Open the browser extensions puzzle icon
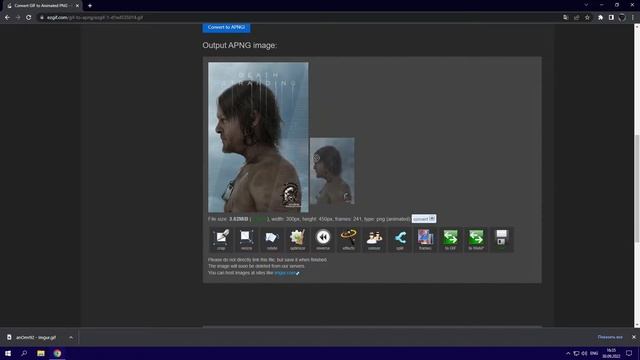The image size is (640, 360). click(600, 18)
